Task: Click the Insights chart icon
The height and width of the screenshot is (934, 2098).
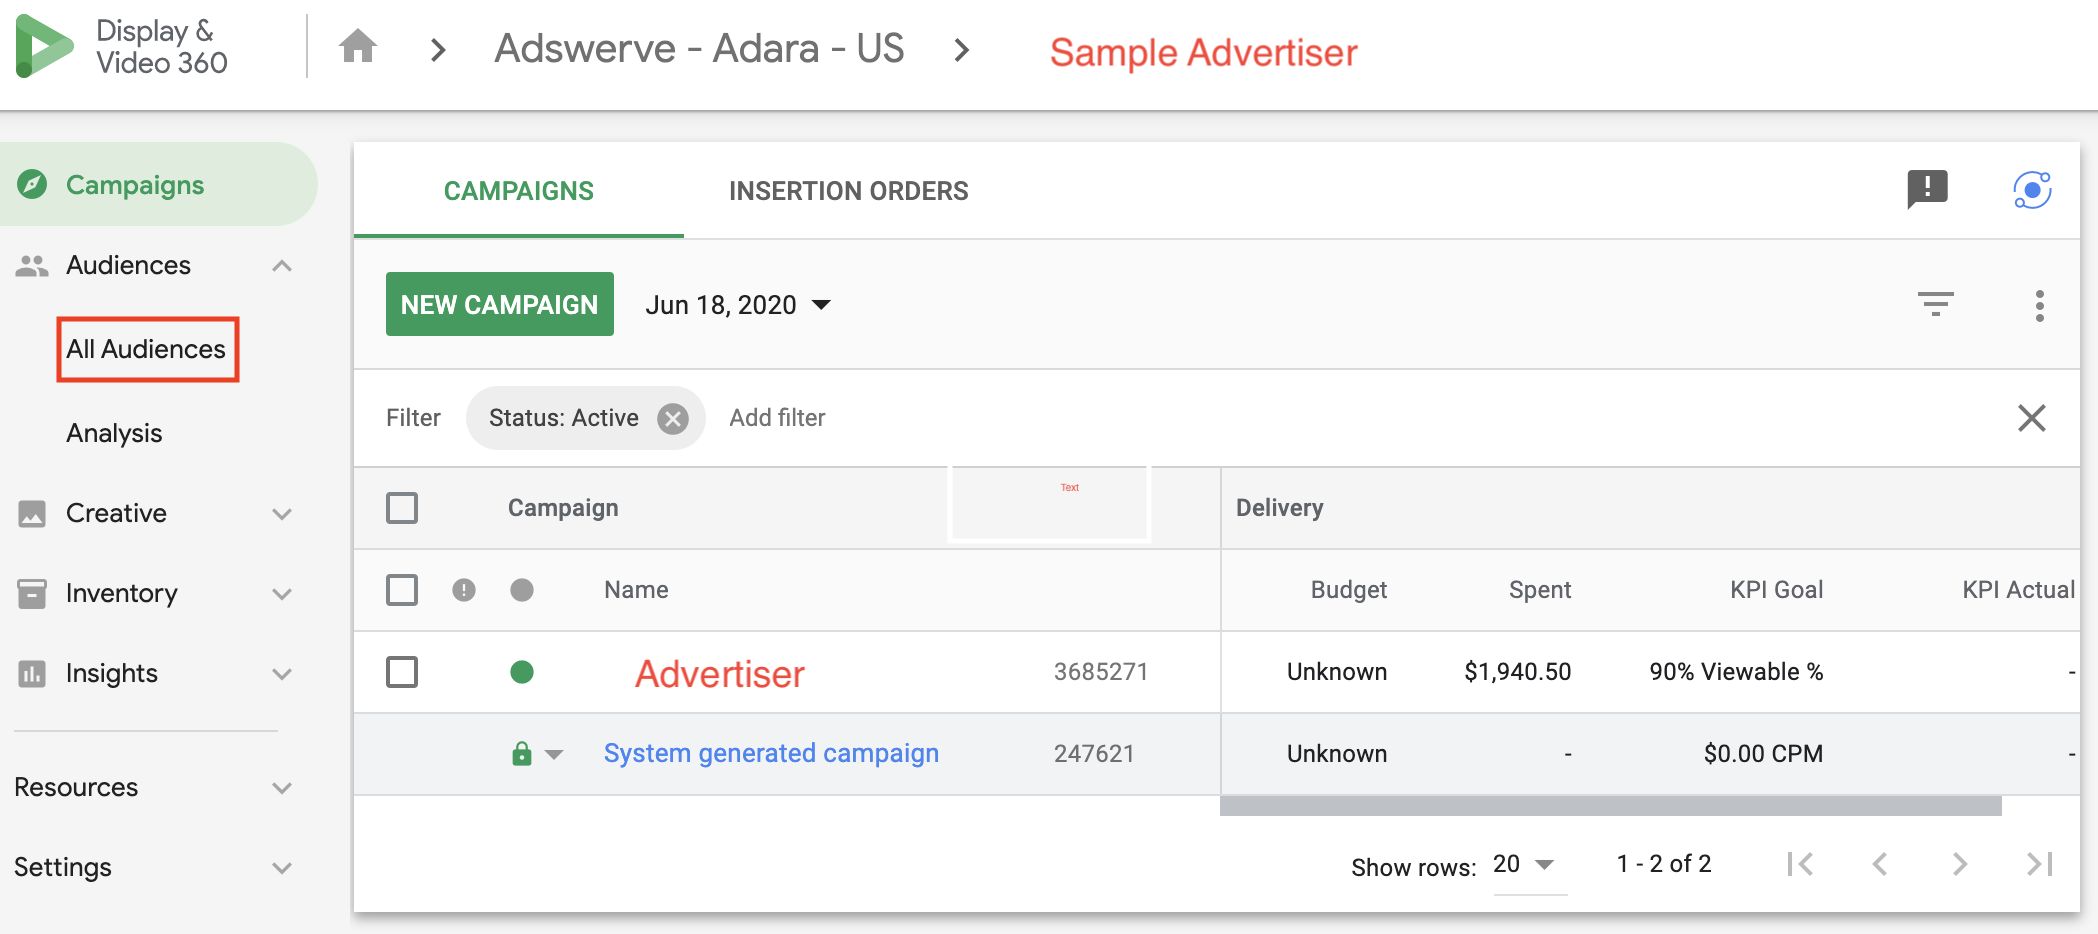Action: pos(32,673)
